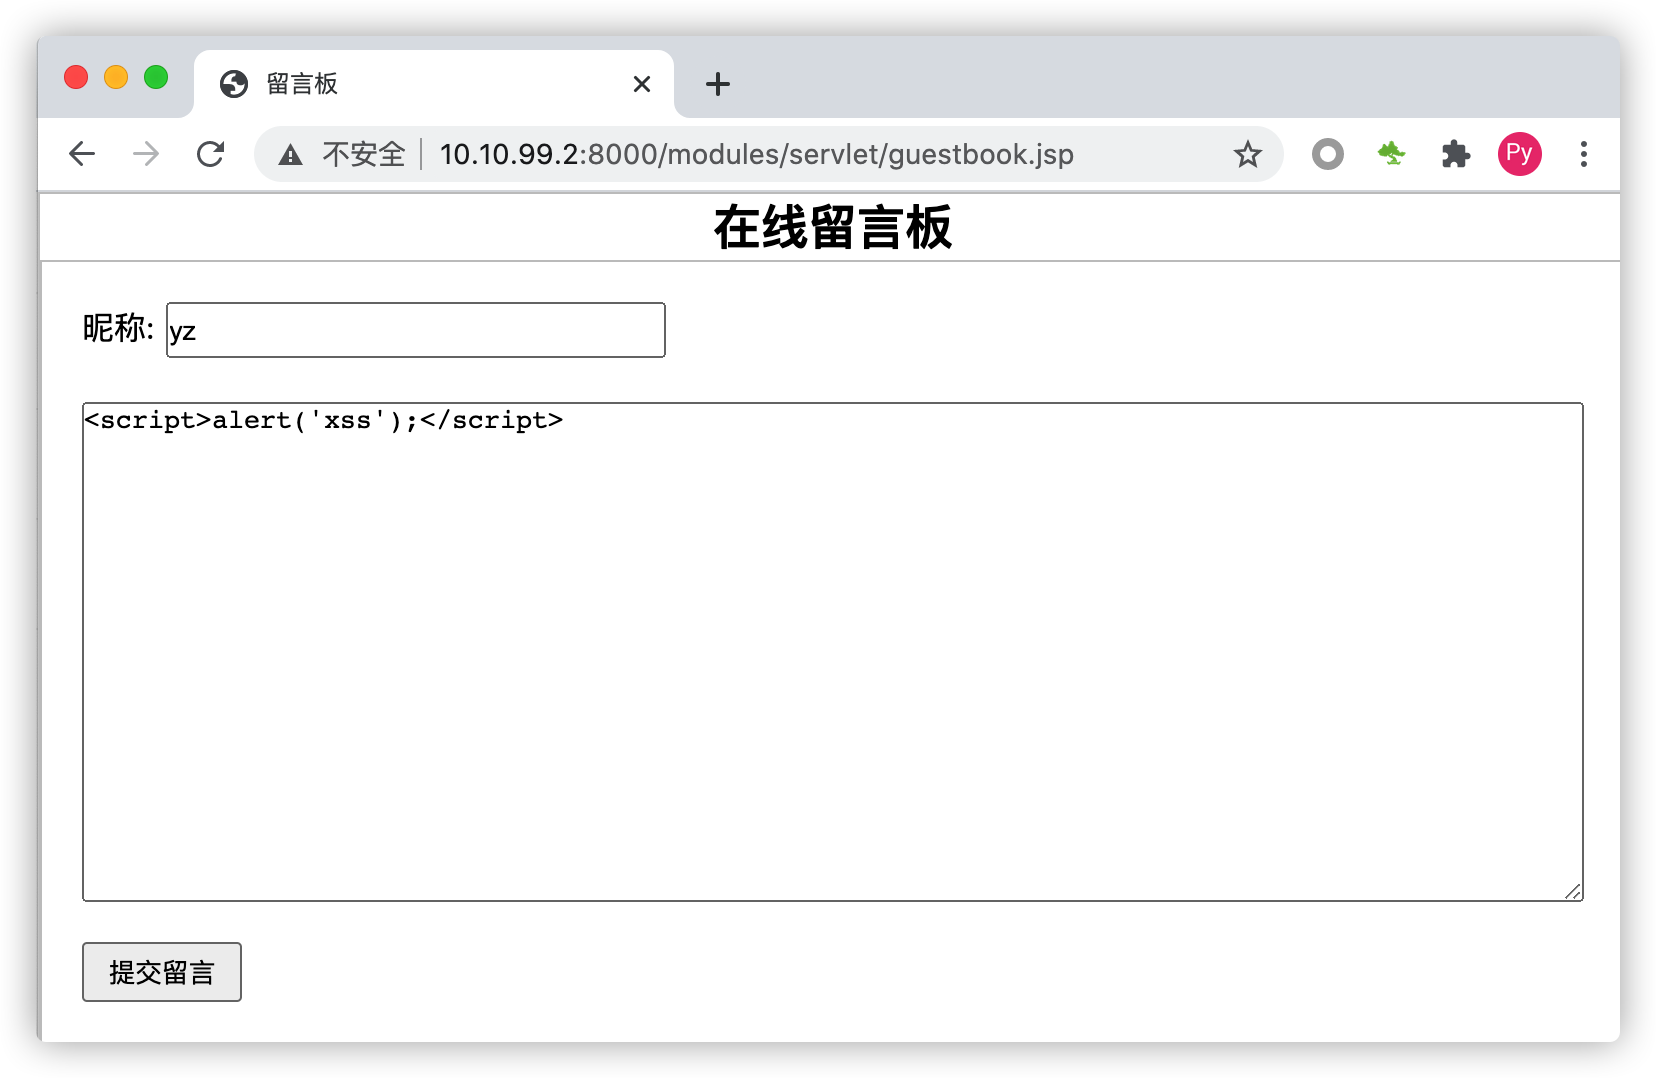
Task: Click the 昵称 label text
Action: [118, 328]
